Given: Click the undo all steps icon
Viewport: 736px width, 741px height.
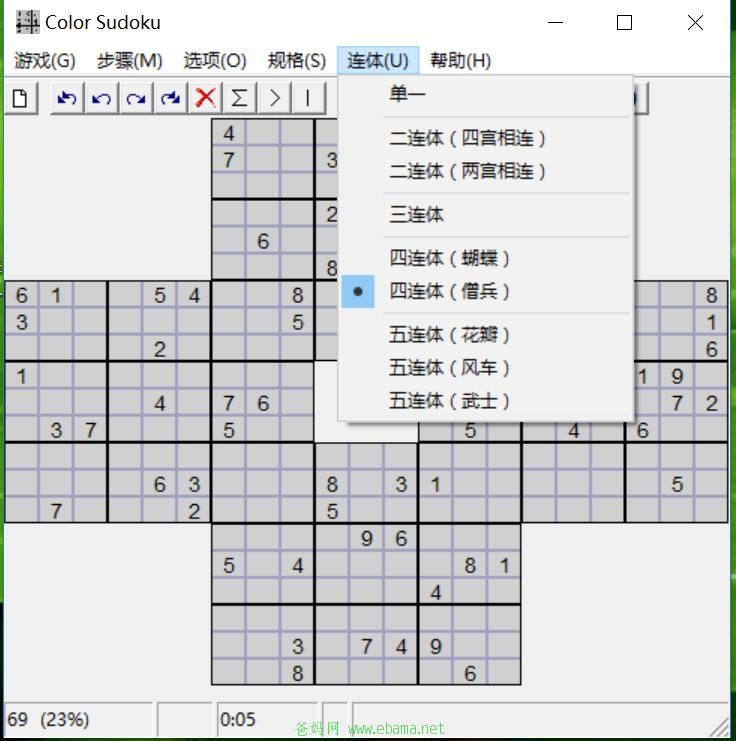Looking at the screenshot, I should pos(67,98).
